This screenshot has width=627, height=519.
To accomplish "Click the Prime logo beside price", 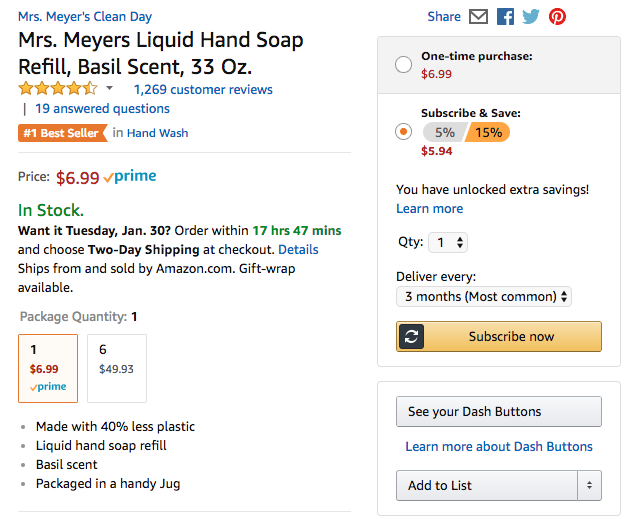I will [130, 177].
